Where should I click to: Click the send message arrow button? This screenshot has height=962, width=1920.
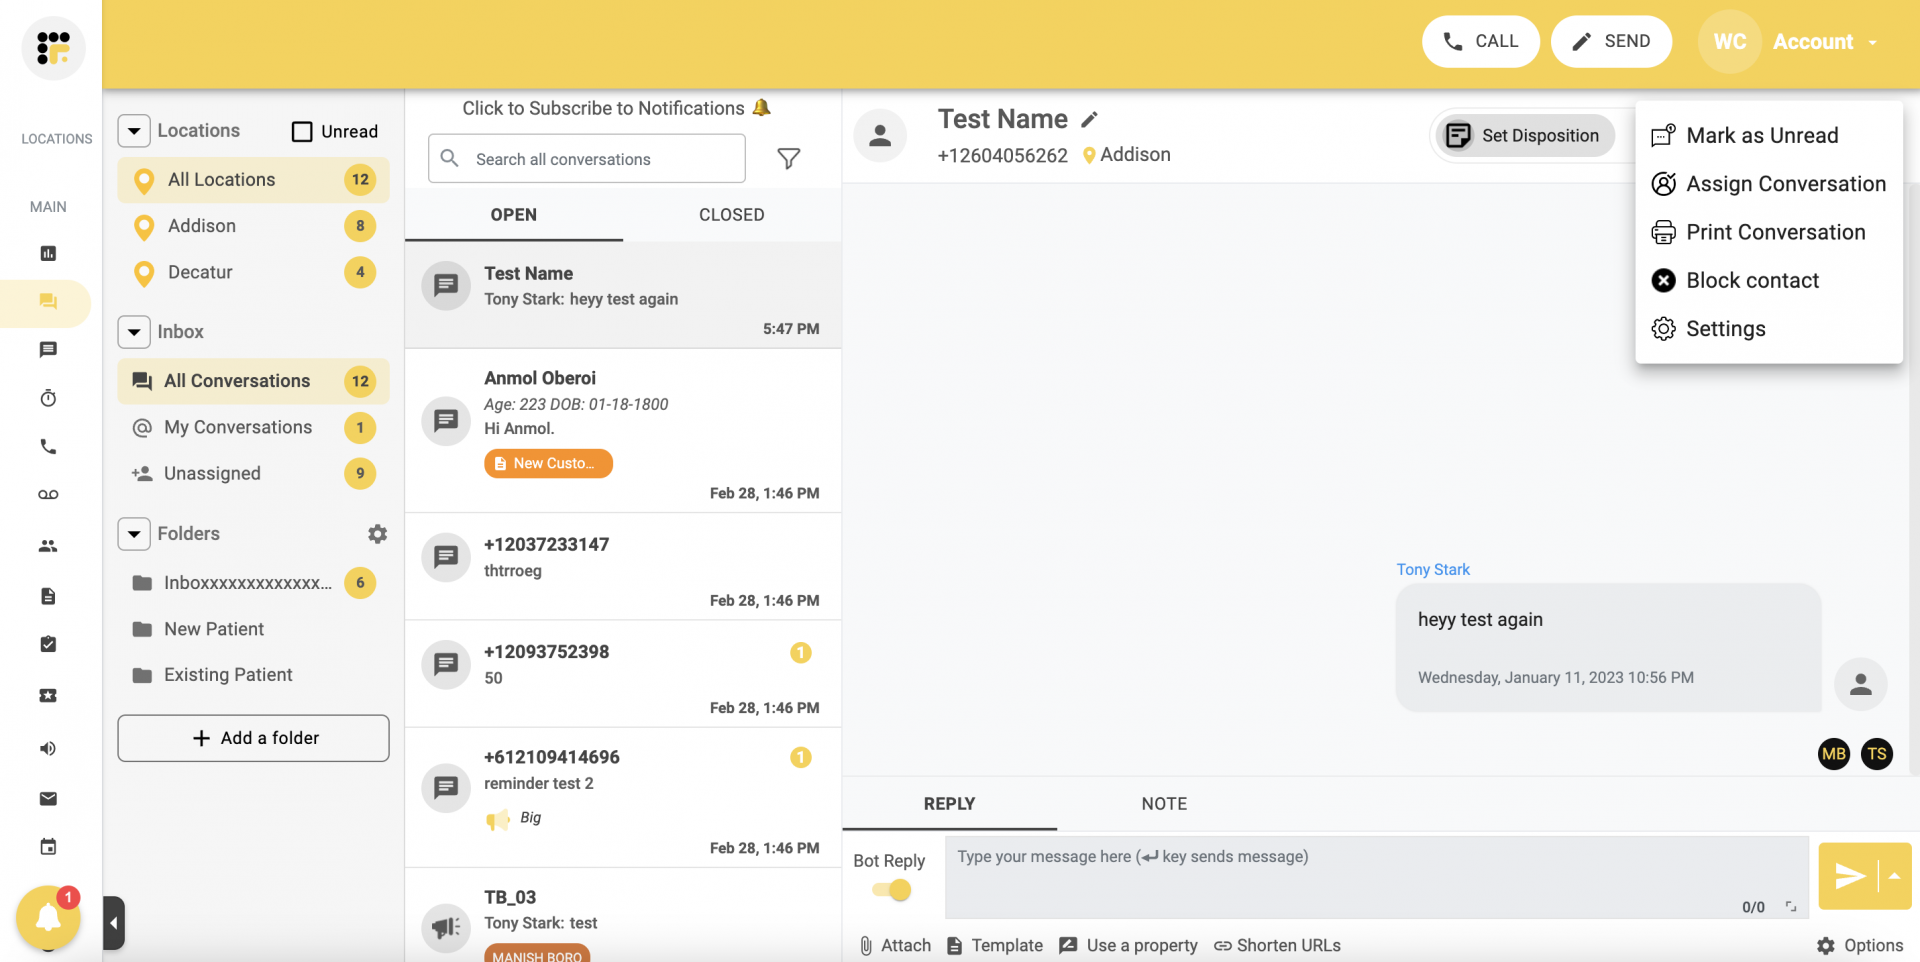click(1848, 876)
